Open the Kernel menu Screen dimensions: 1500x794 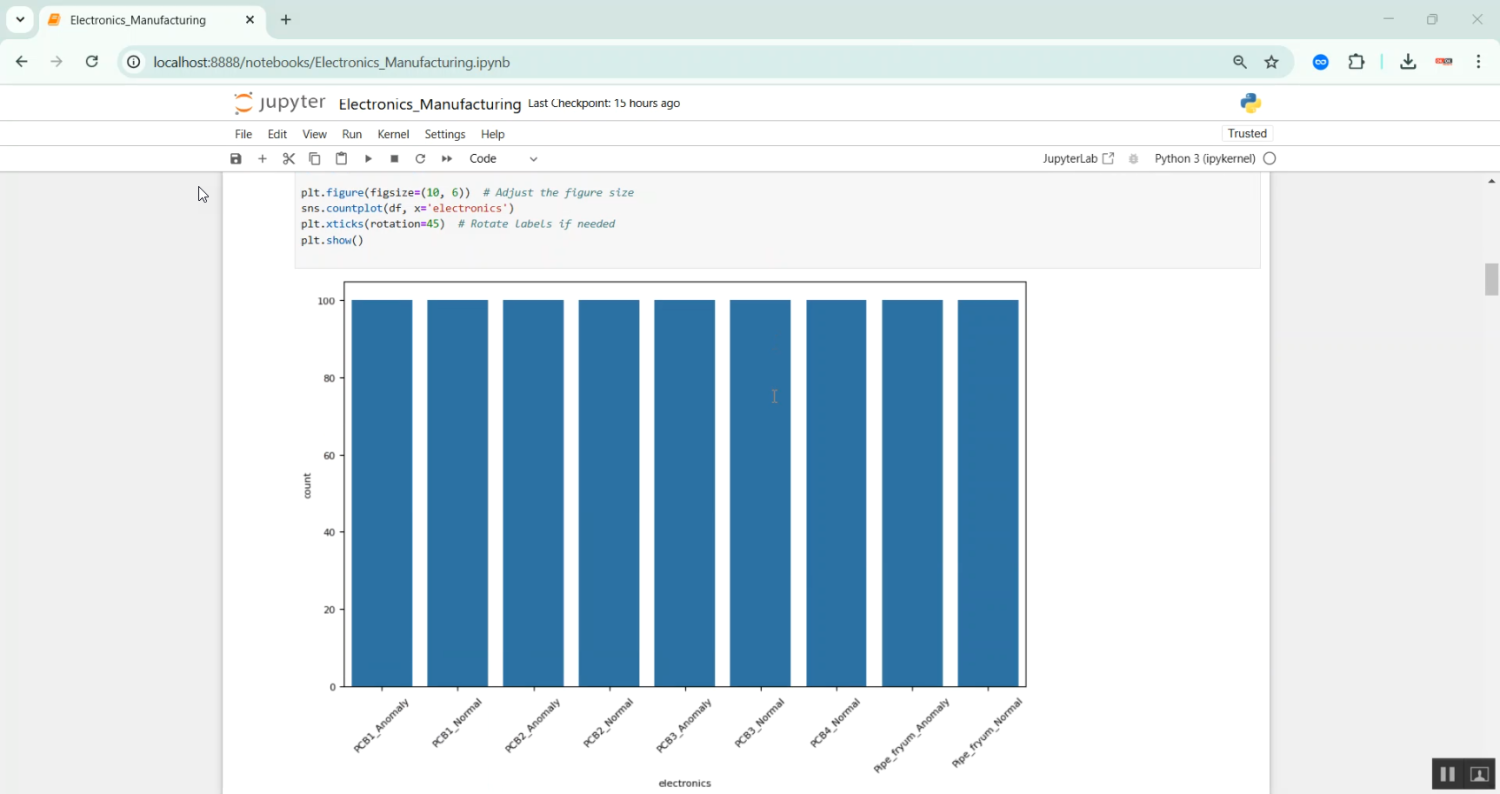(393, 134)
